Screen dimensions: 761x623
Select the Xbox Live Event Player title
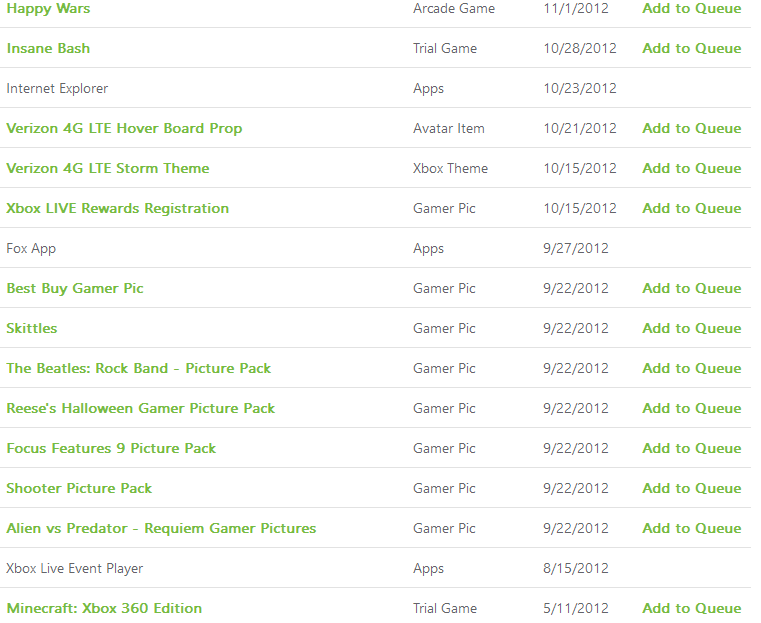75,569
